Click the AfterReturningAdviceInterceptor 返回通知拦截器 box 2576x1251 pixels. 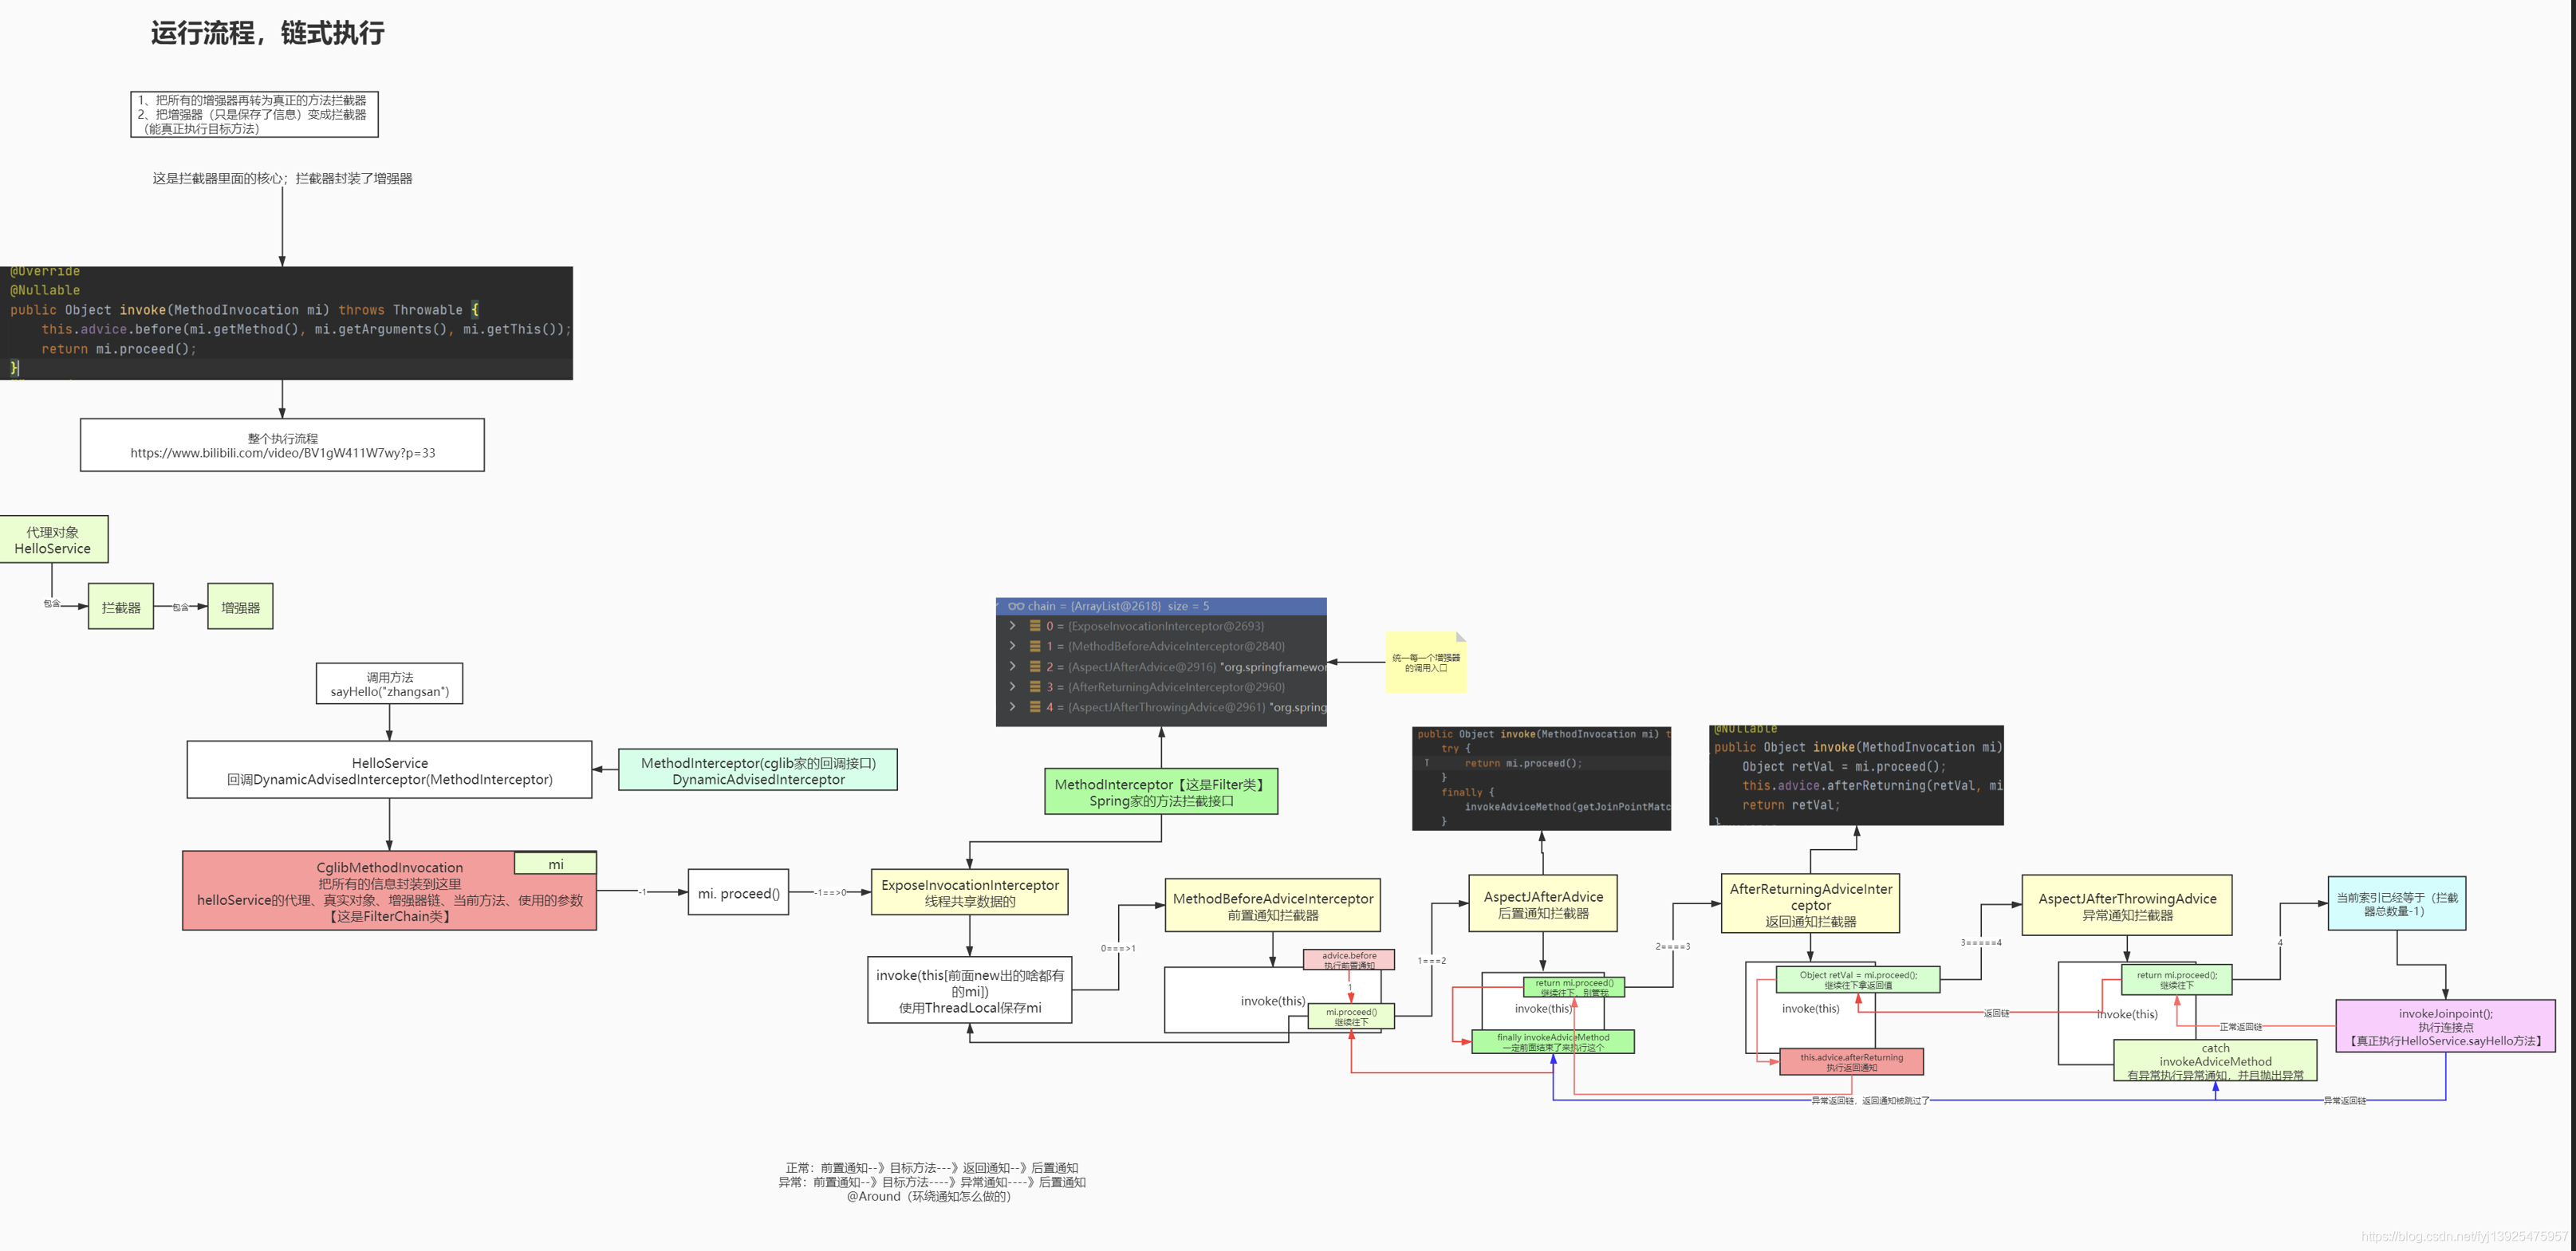(x=1810, y=904)
